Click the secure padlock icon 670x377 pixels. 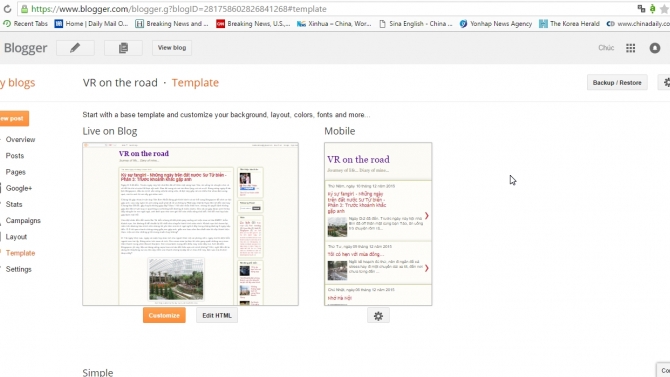pyautogui.click(x=24, y=9)
